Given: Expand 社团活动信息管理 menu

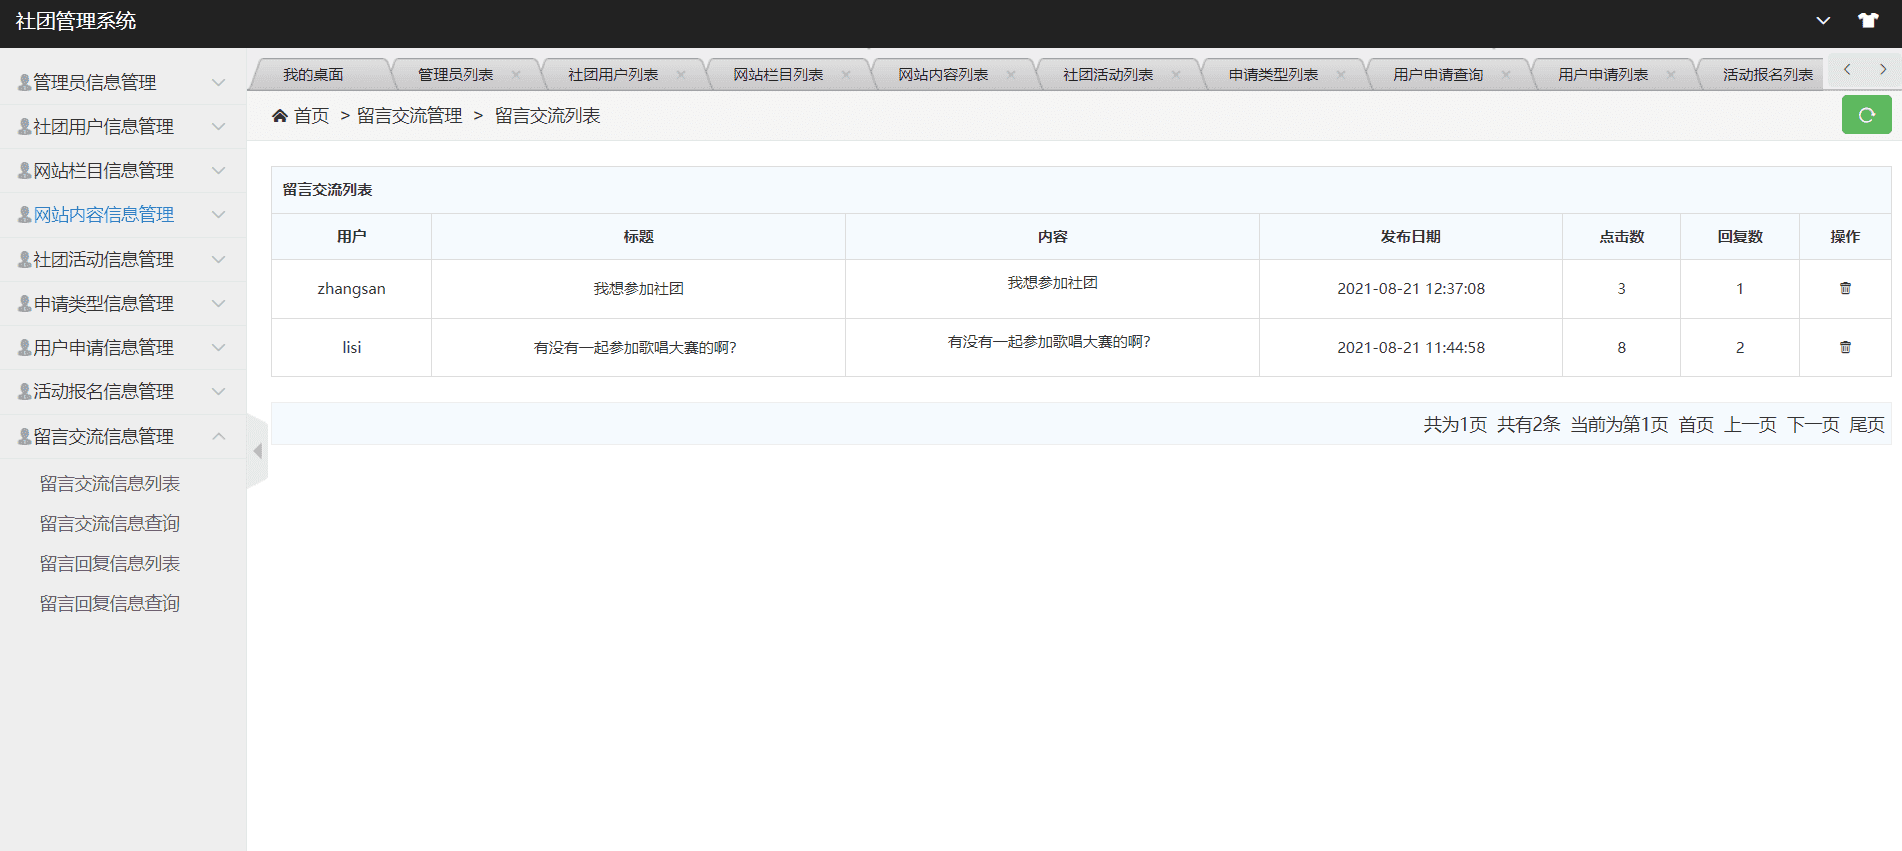Looking at the screenshot, I should [123, 259].
